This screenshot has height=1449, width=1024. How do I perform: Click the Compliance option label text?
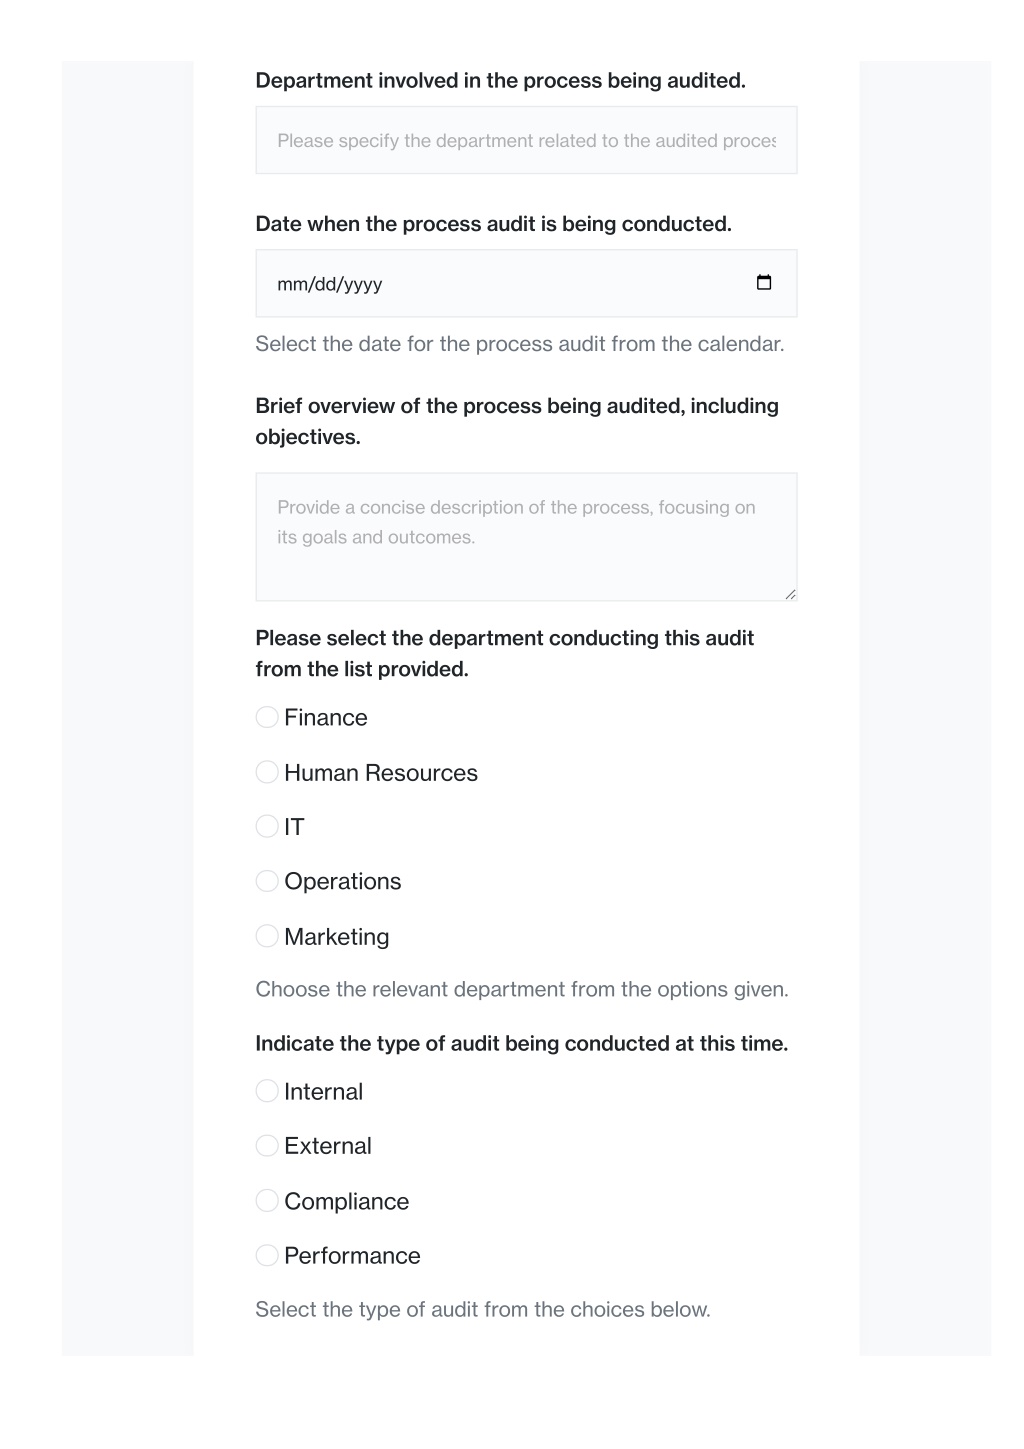click(347, 1201)
